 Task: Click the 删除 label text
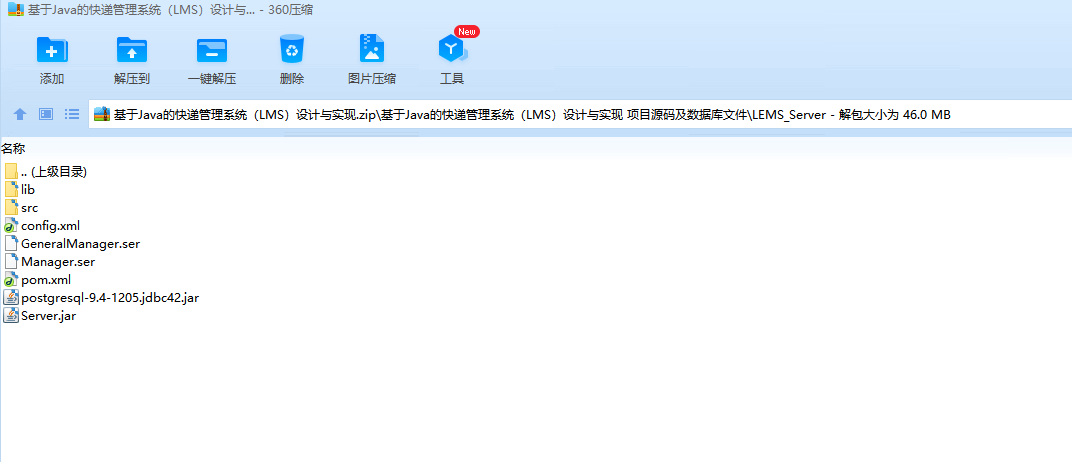click(x=292, y=79)
